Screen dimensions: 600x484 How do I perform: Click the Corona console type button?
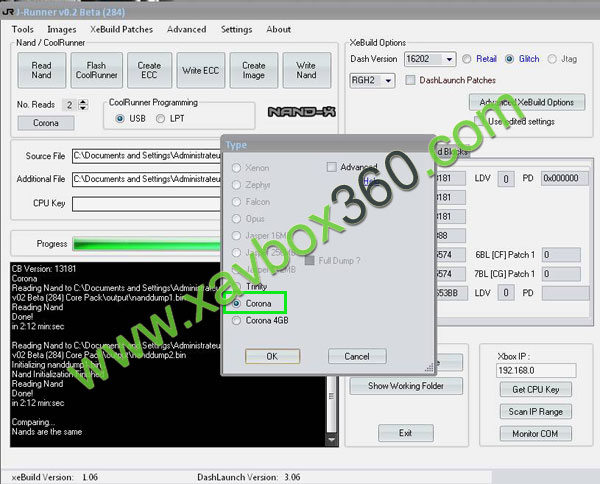click(46, 123)
